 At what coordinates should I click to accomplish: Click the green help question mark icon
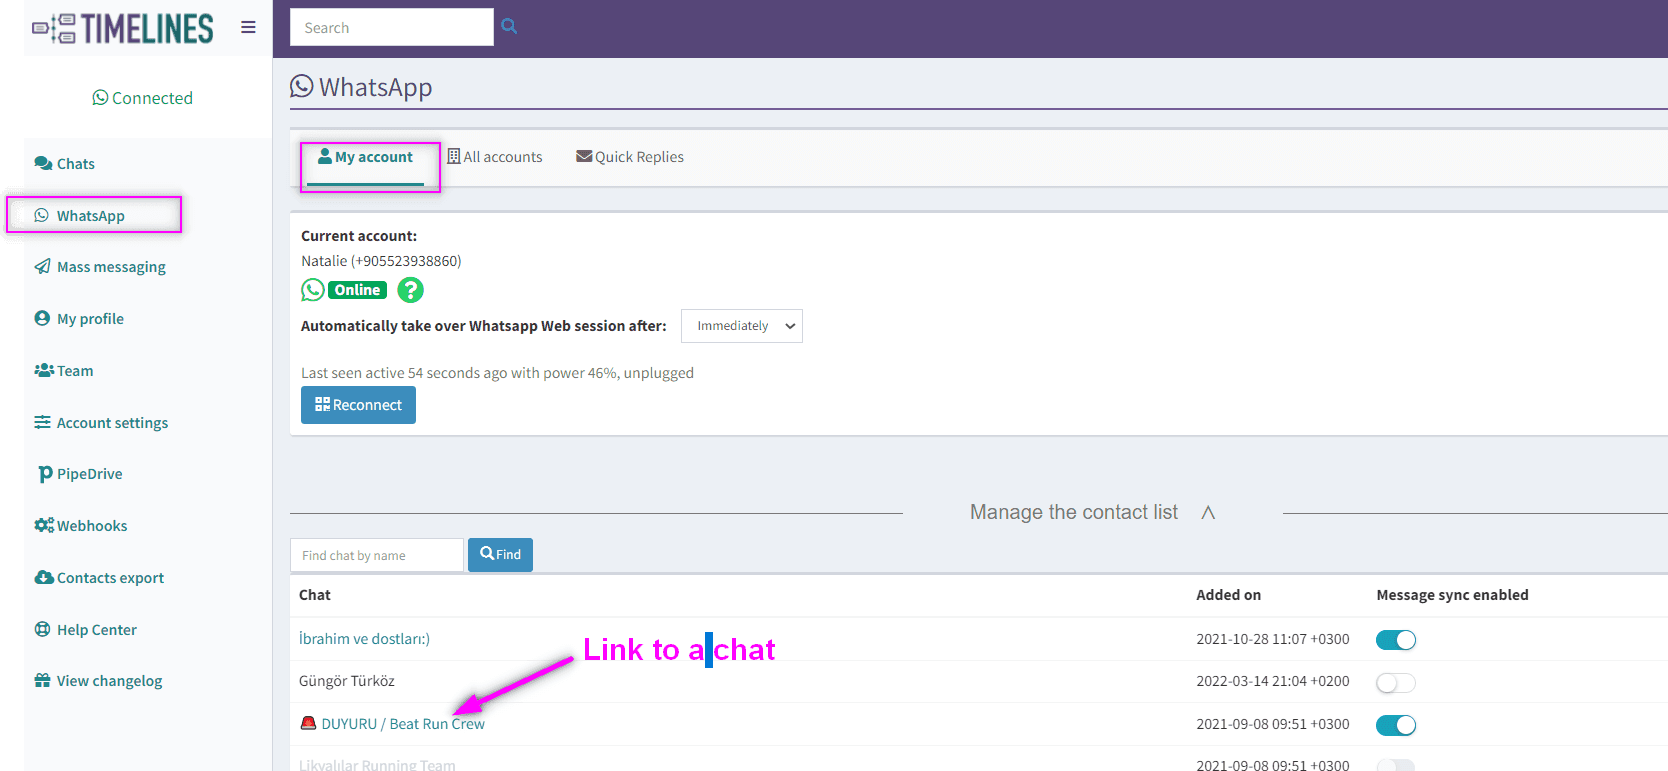point(410,290)
